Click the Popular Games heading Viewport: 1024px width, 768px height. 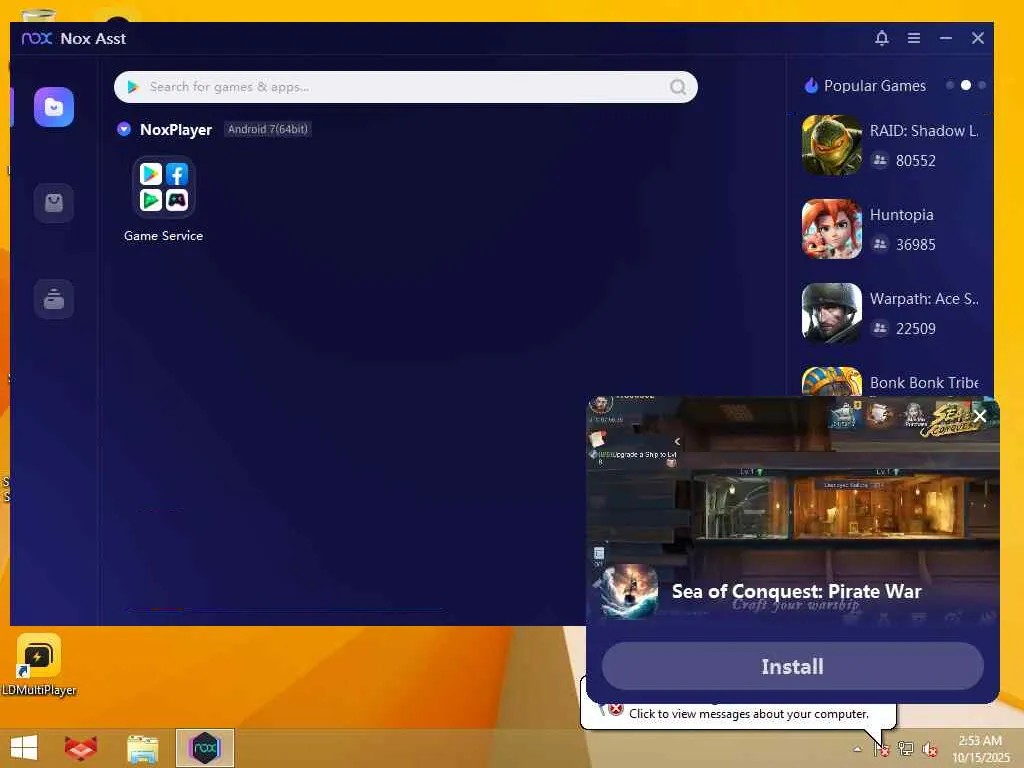pos(874,86)
